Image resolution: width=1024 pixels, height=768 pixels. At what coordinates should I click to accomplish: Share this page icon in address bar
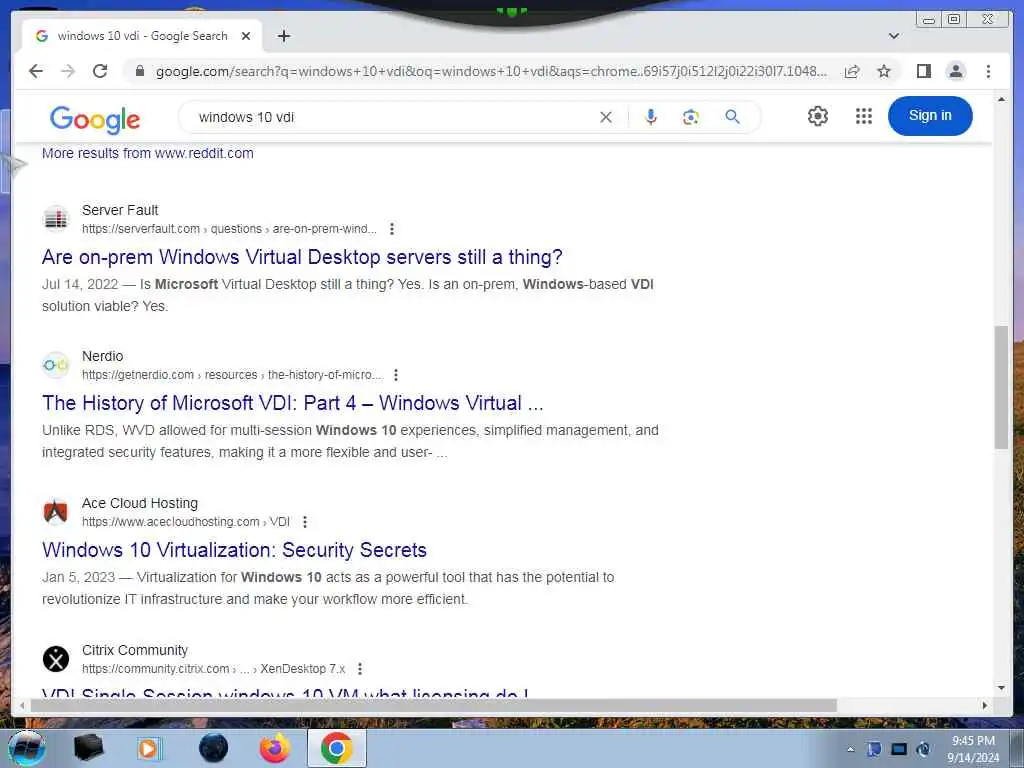[852, 71]
